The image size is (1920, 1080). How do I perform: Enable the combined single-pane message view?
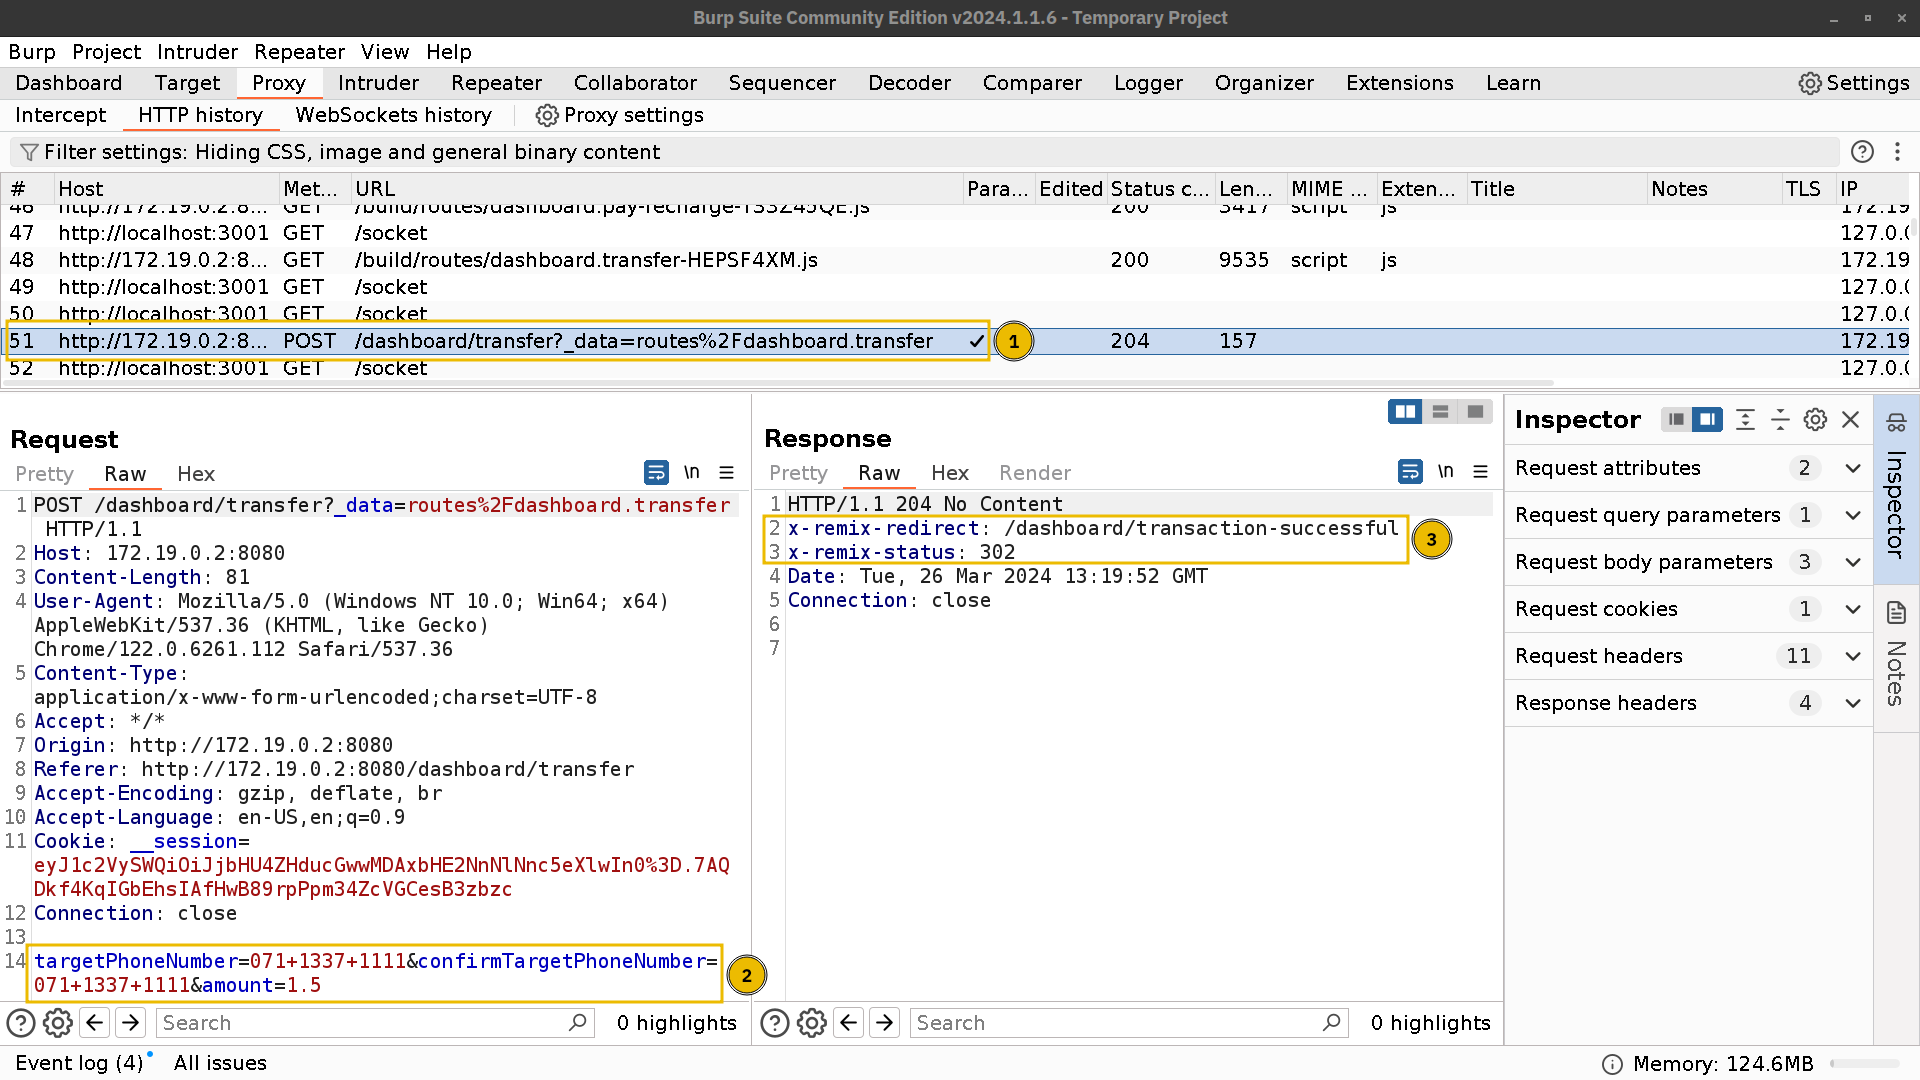click(1475, 411)
